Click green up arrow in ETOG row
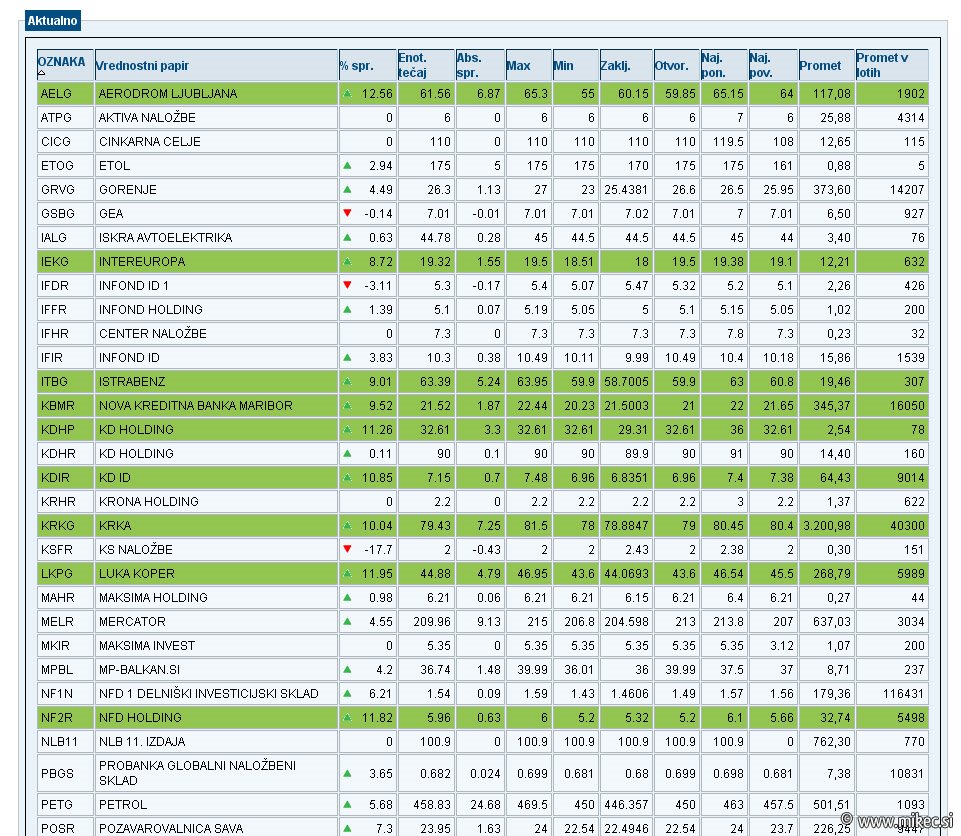Screen dimensions: 961x836 348,165
